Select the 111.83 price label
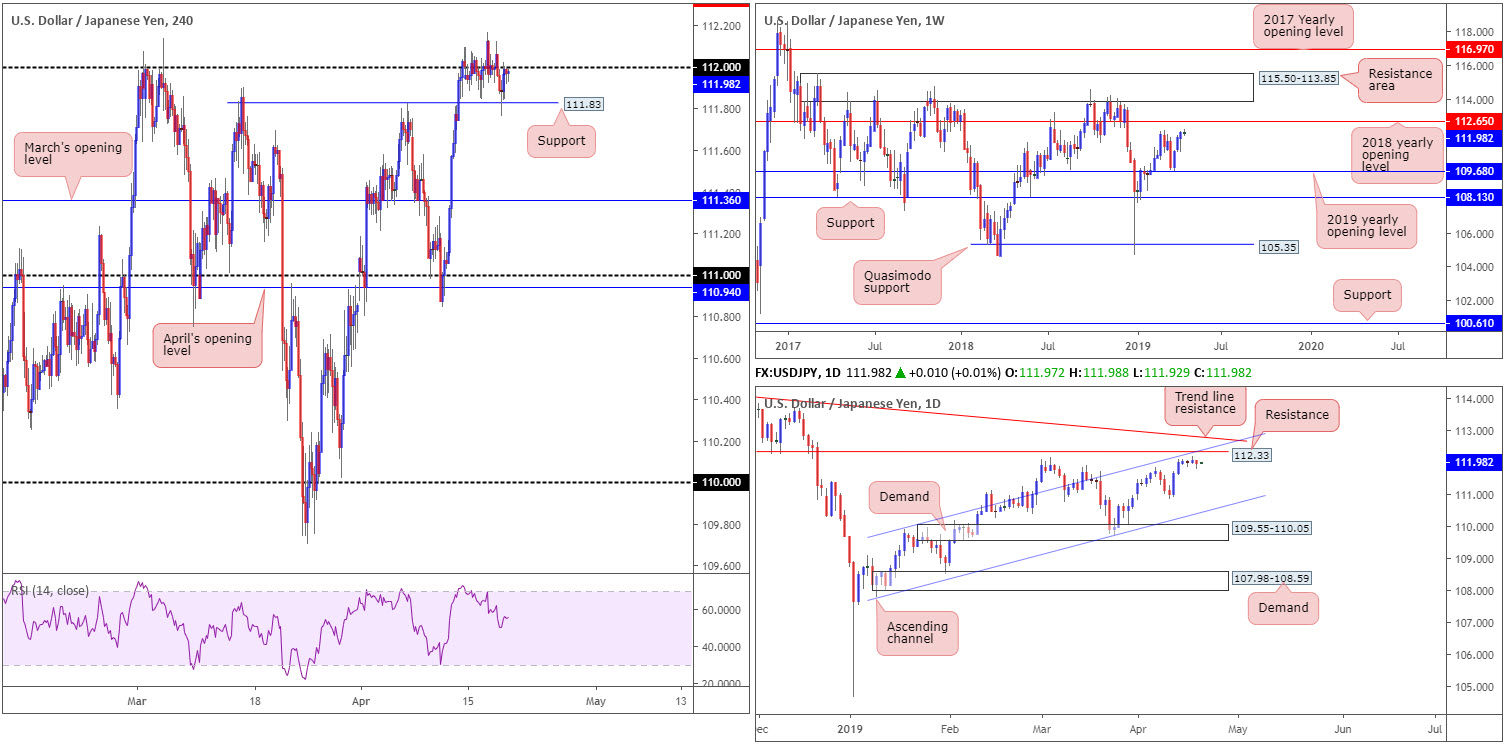Screen dimensions: 1506x746 tap(583, 104)
